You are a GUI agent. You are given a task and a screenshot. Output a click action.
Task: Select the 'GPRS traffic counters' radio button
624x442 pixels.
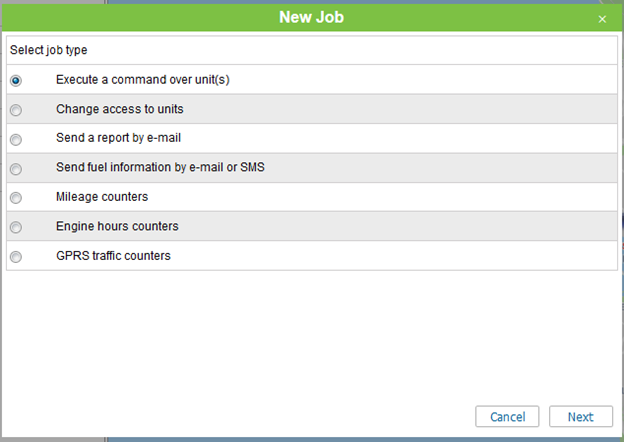click(16, 257)
